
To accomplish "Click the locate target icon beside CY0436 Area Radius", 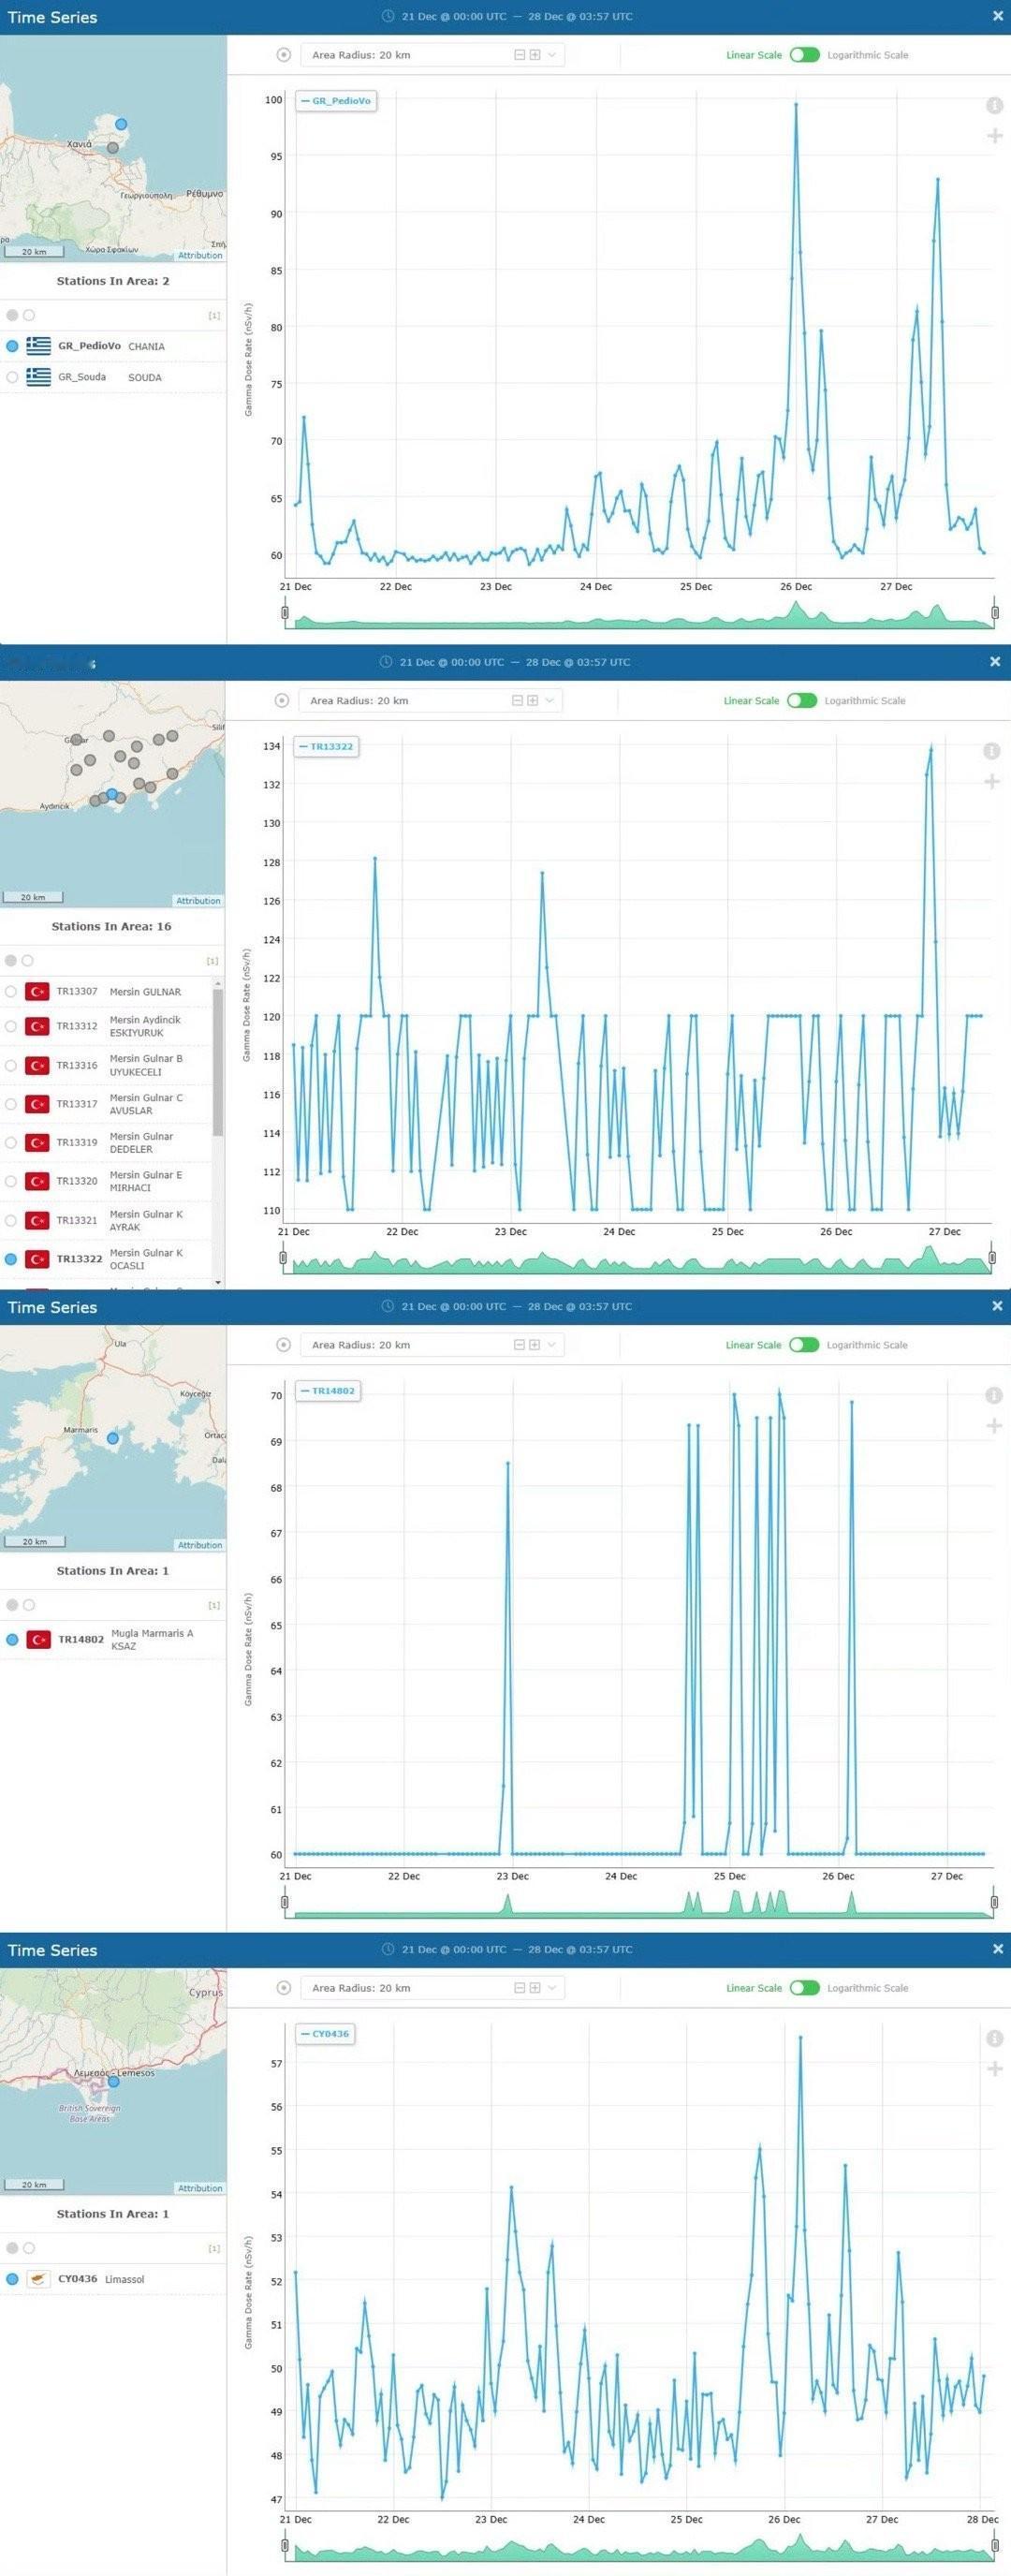I will 284,1988.
